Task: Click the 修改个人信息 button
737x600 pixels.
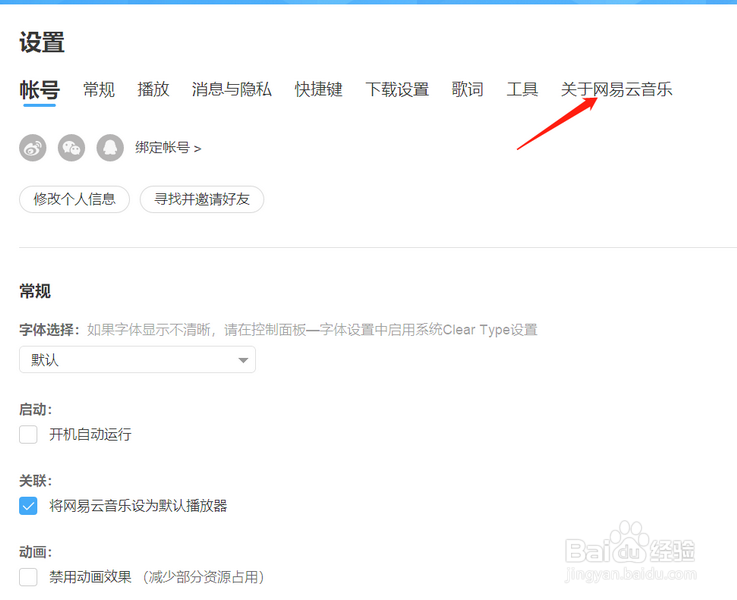Action: tap(74, 199)
